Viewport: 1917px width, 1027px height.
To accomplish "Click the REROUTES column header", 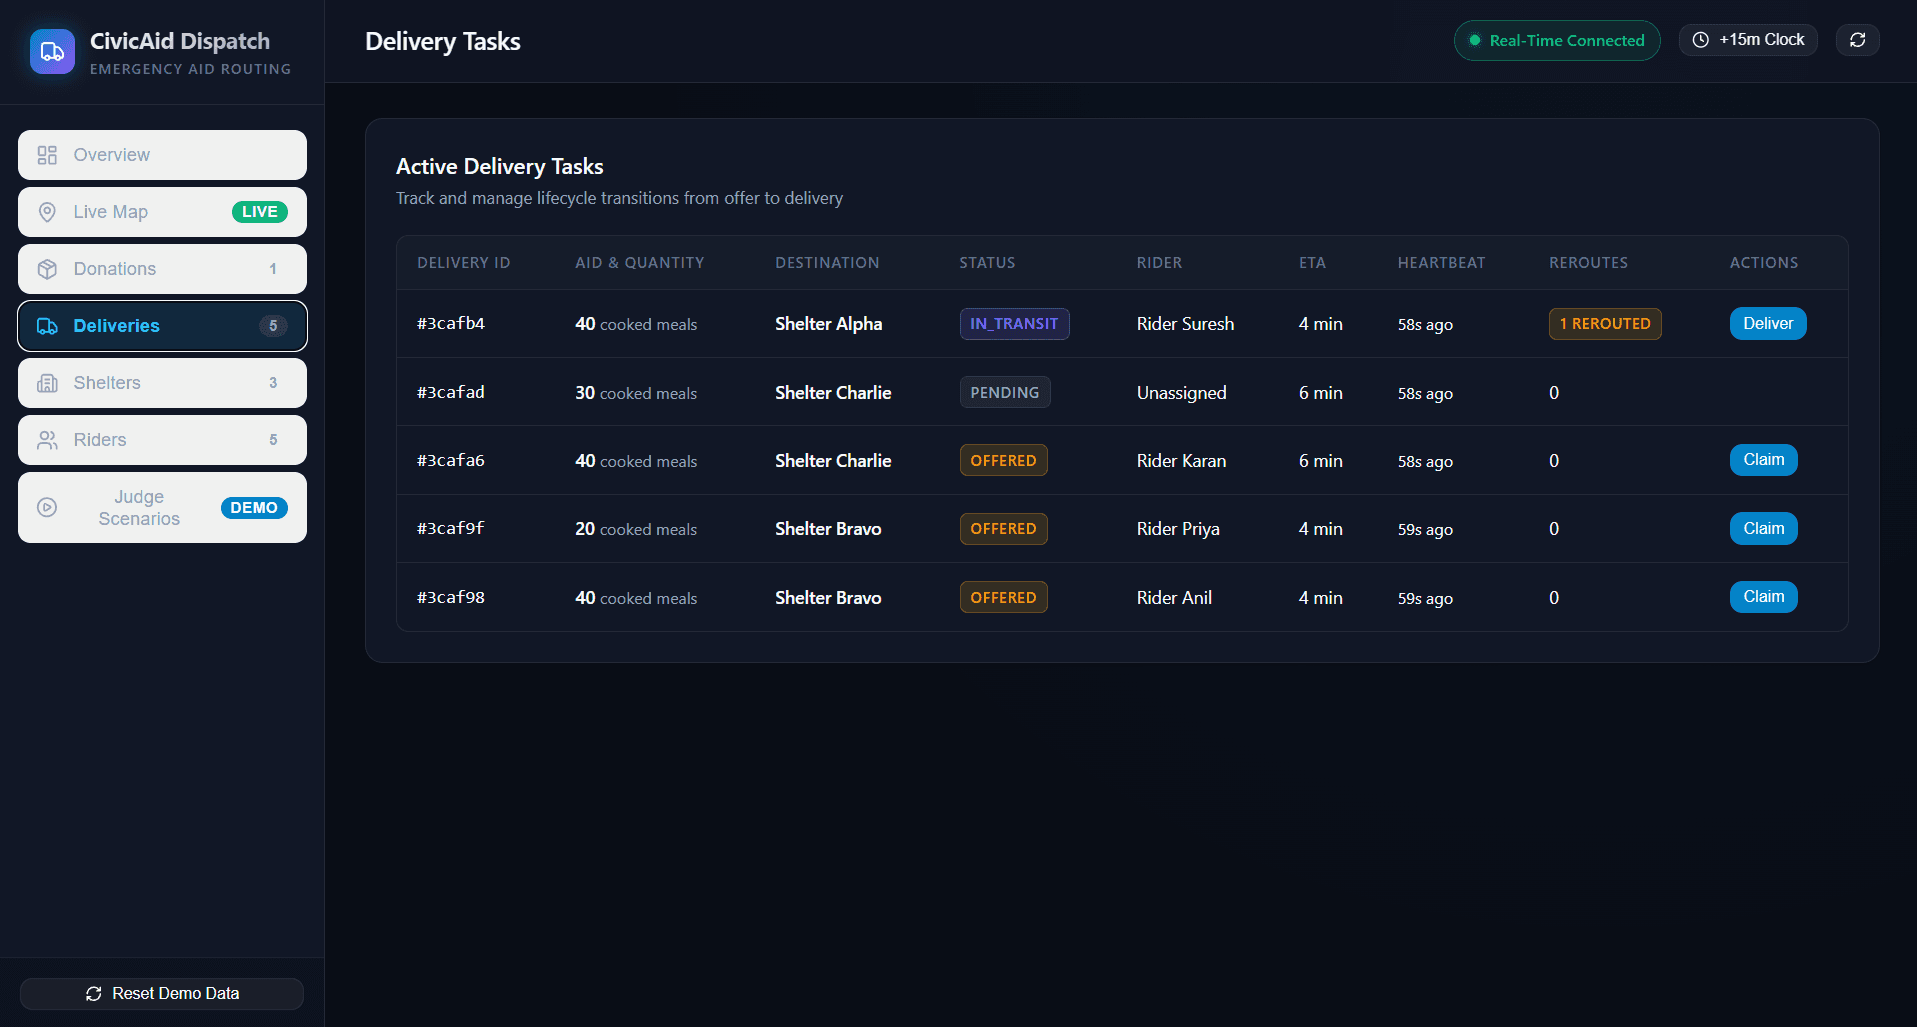I will point(1588,263).
